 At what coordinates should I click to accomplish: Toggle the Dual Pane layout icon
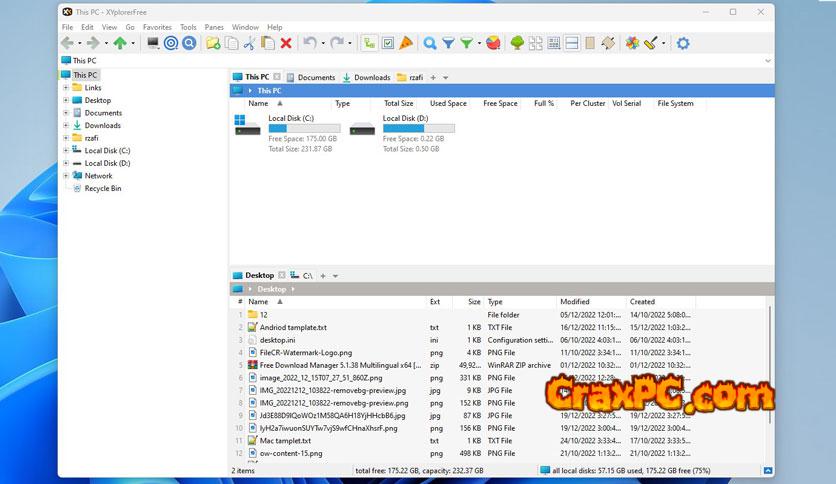click(572, 43)
